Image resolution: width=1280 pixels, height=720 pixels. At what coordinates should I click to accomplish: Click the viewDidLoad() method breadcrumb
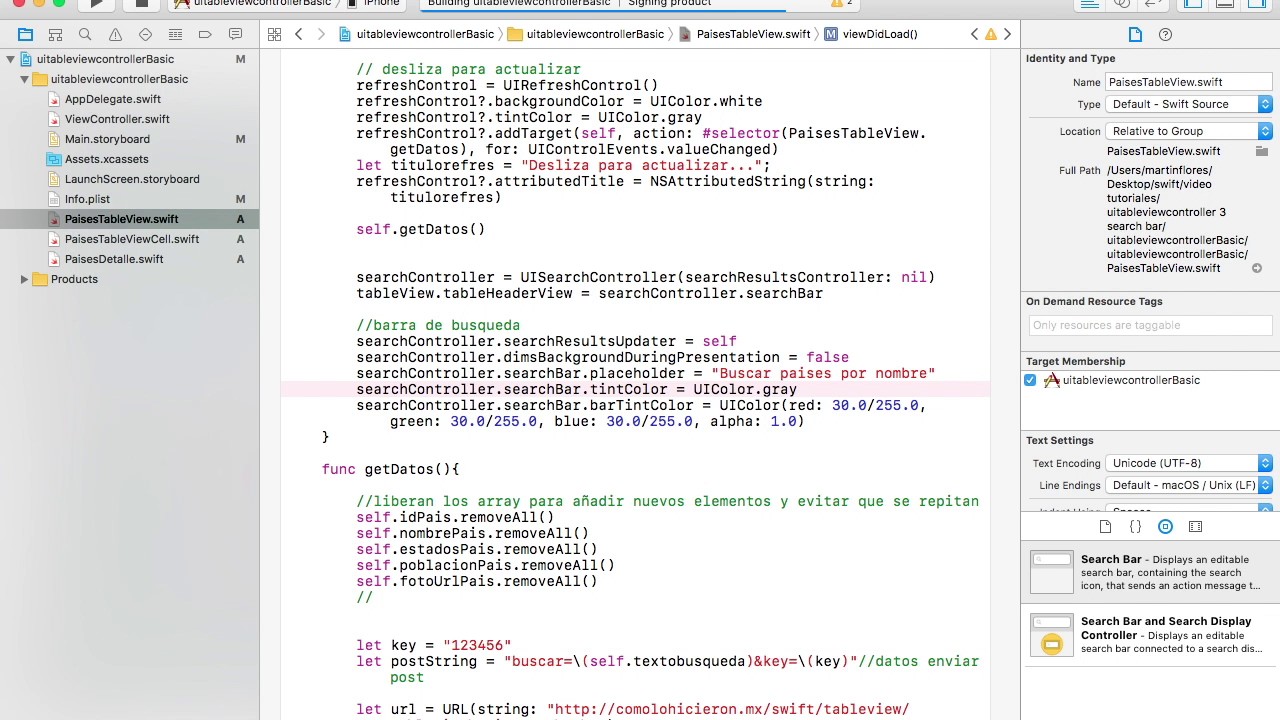pos(870,34)
